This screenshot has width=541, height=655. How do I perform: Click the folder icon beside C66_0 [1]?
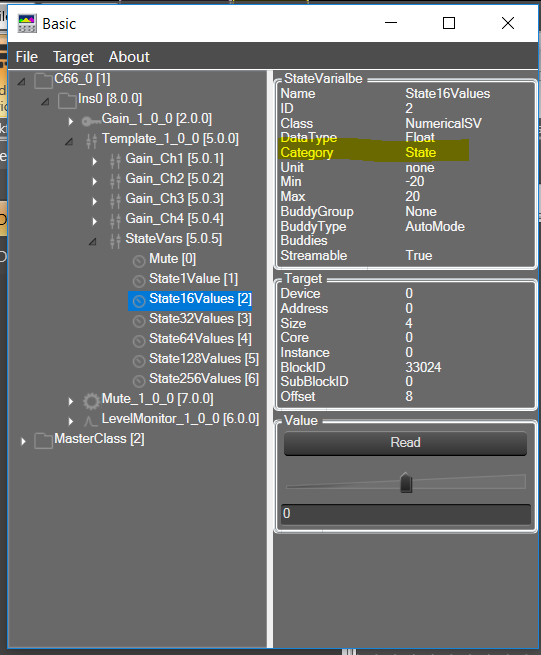point(43,81)
